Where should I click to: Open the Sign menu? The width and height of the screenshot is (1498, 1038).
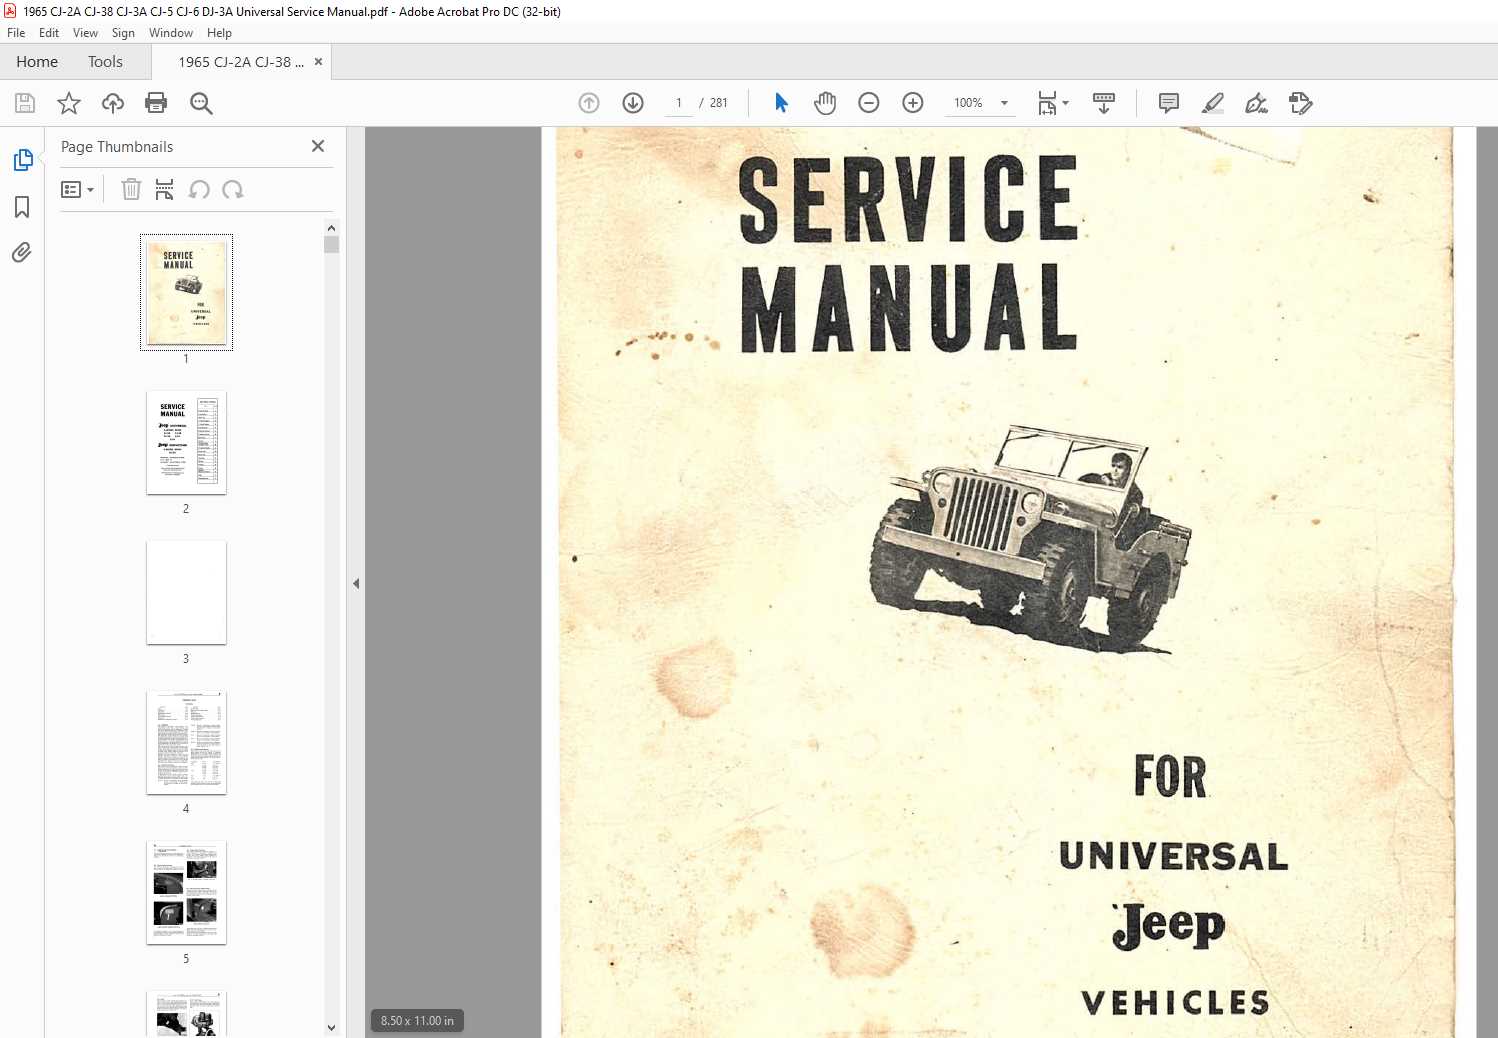[x=123, y=33]
